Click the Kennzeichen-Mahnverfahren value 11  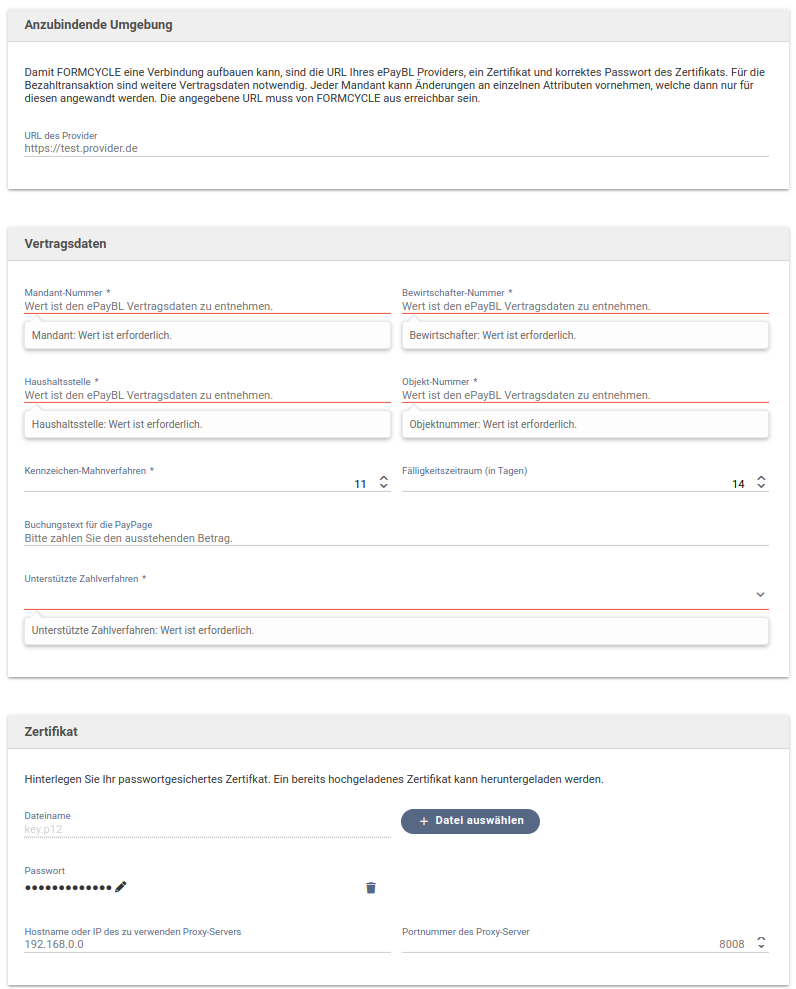[360, 484]
